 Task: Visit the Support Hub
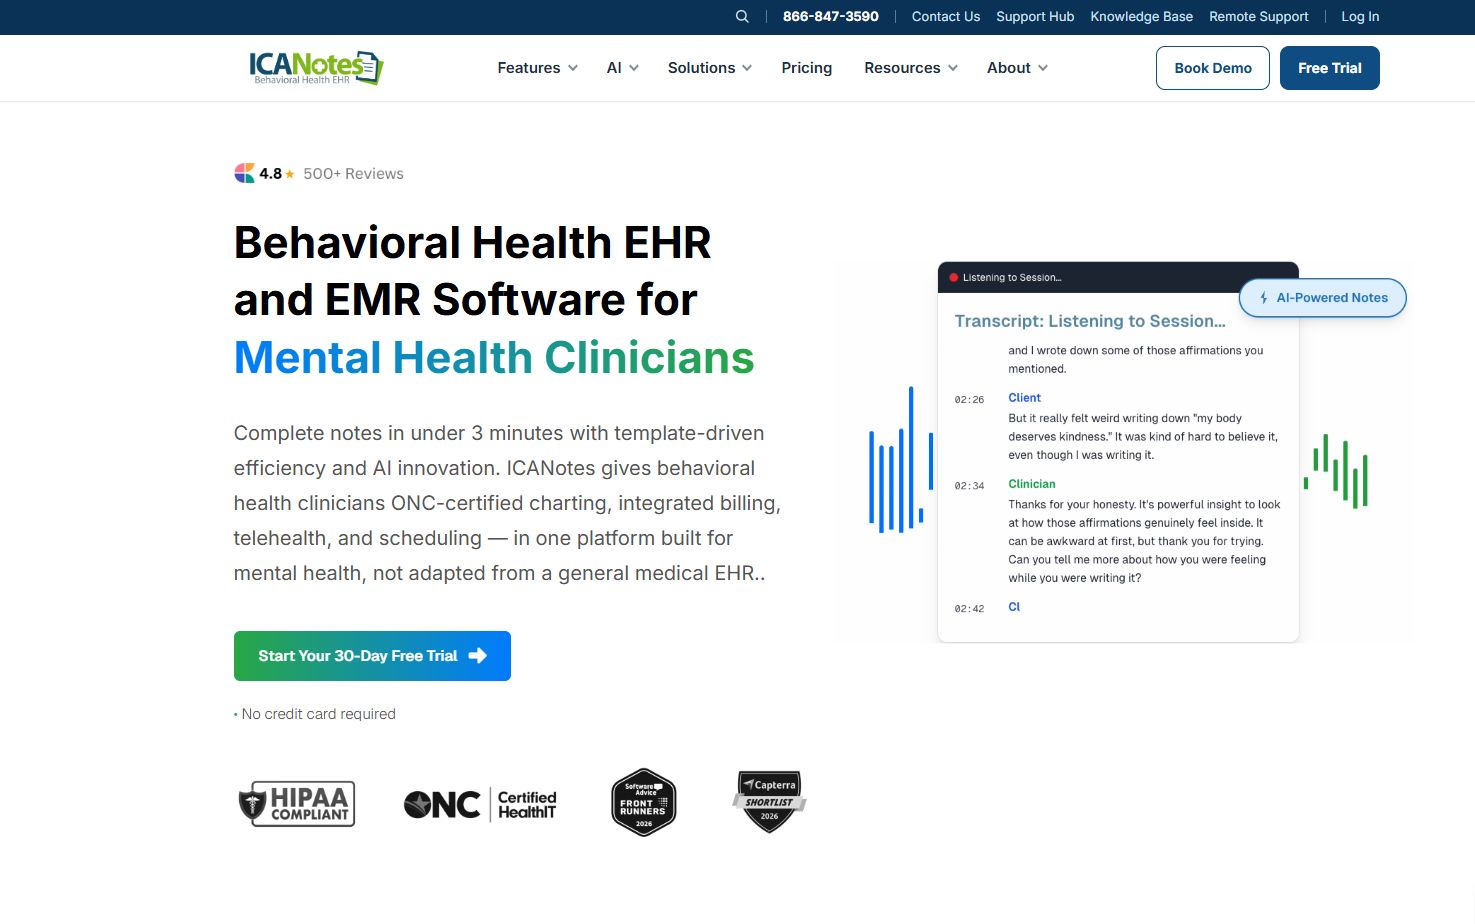pos(1035,16)
